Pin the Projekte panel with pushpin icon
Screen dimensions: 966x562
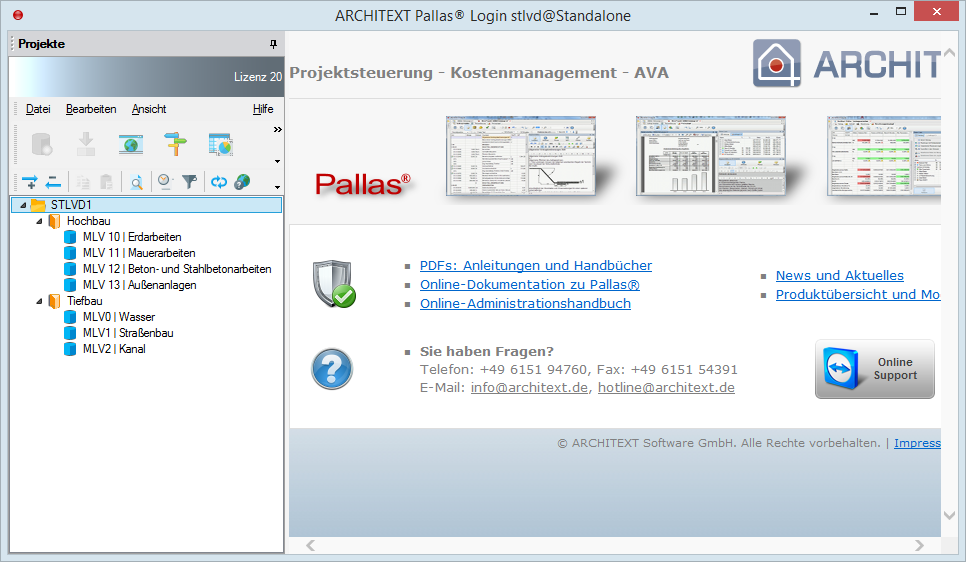coord(274,44)
